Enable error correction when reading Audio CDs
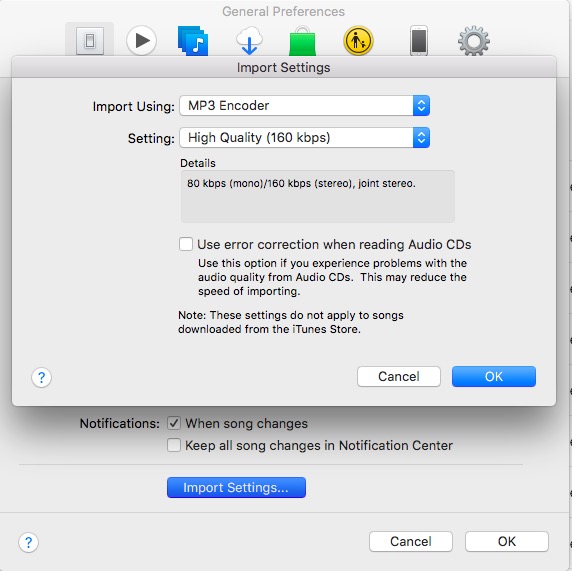 [x=186, y=244]
